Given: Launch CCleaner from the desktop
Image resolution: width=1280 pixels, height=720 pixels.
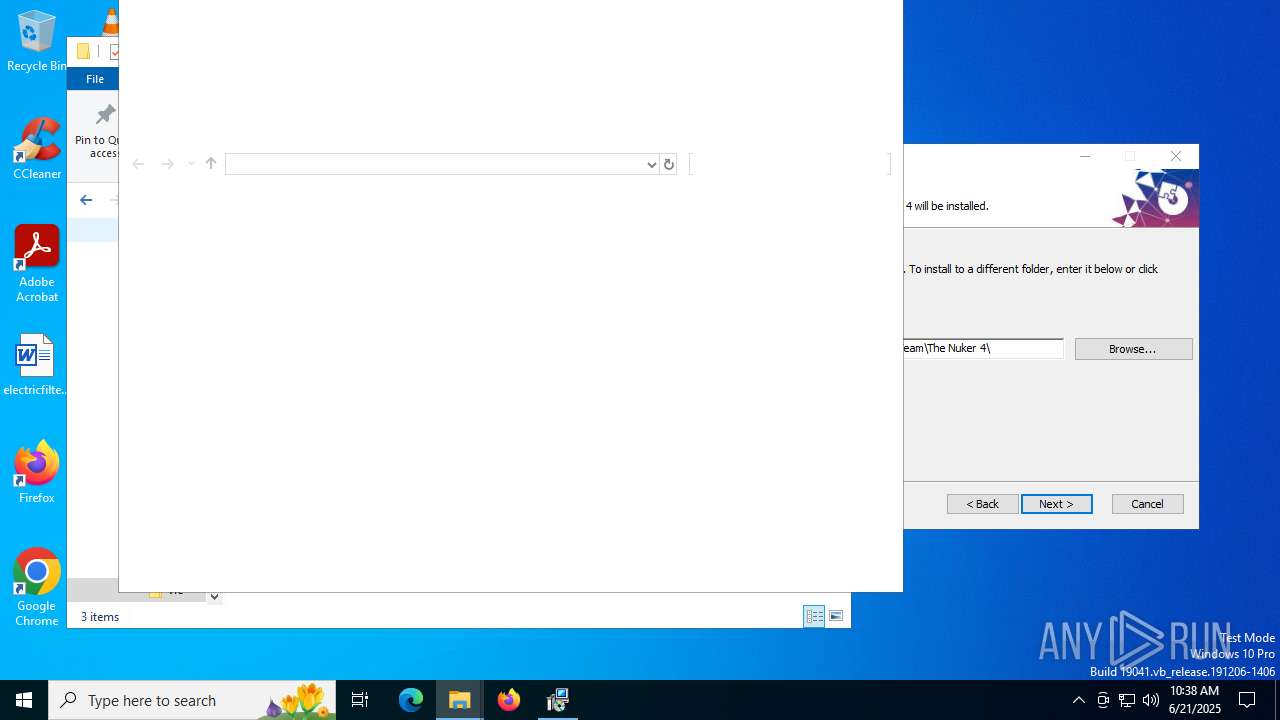Looking at the screenshot, I should [37, 148].
